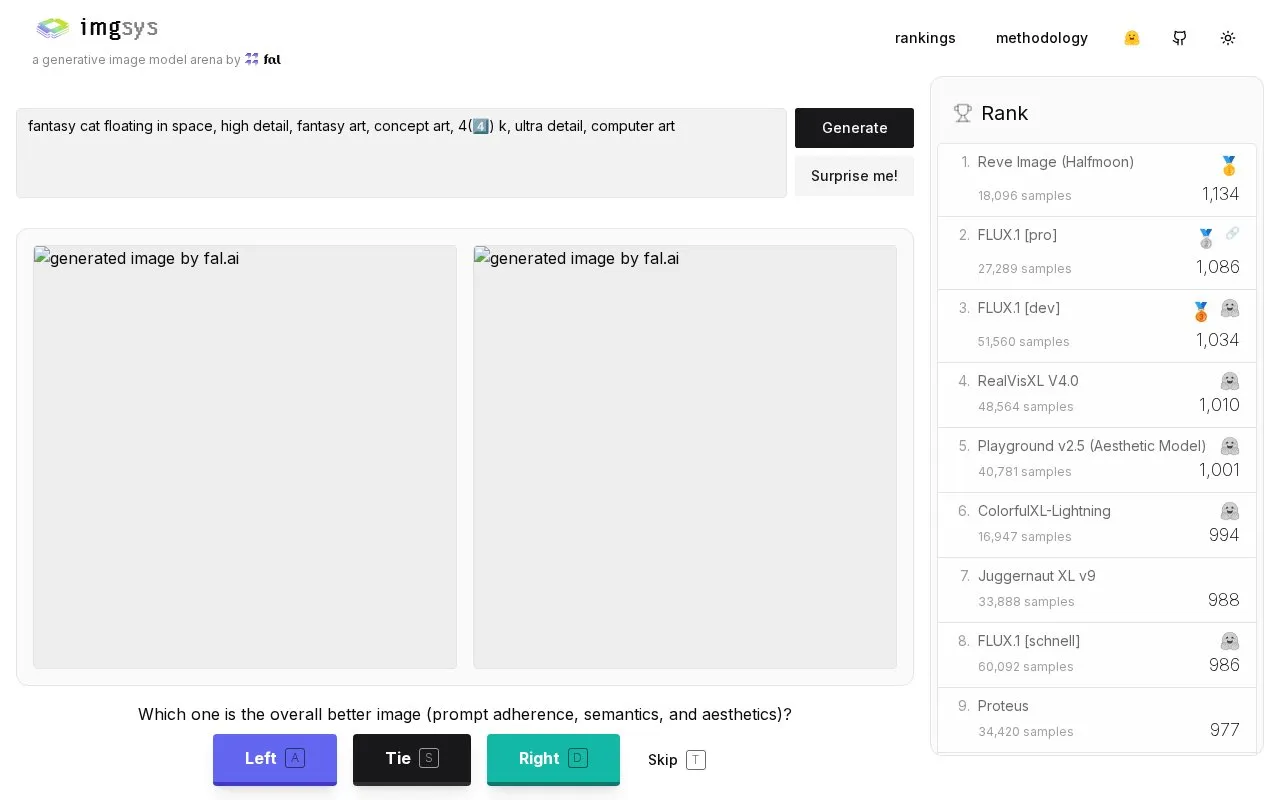
Task: Open the fal logo link
Action: click(x=263, y=59)
